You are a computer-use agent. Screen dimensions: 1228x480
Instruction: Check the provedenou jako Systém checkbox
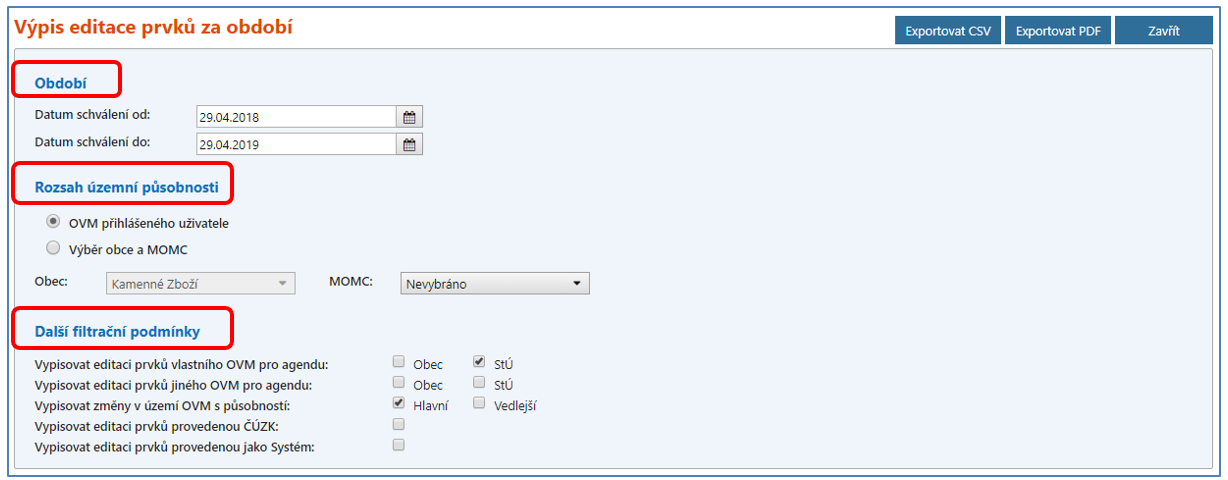(x=399, y=445)
